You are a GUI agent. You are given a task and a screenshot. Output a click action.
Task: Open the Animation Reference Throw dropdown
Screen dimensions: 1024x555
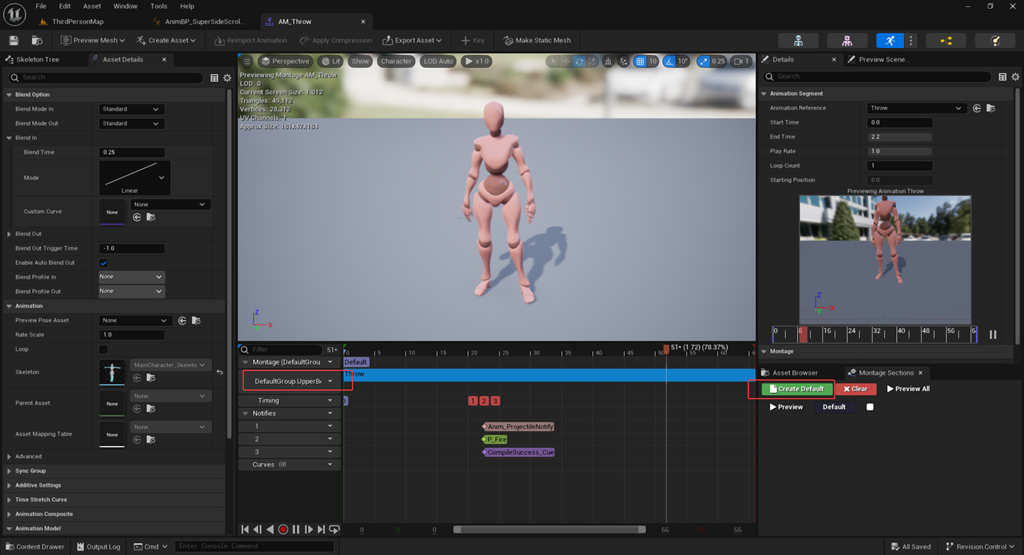point(916,108)
